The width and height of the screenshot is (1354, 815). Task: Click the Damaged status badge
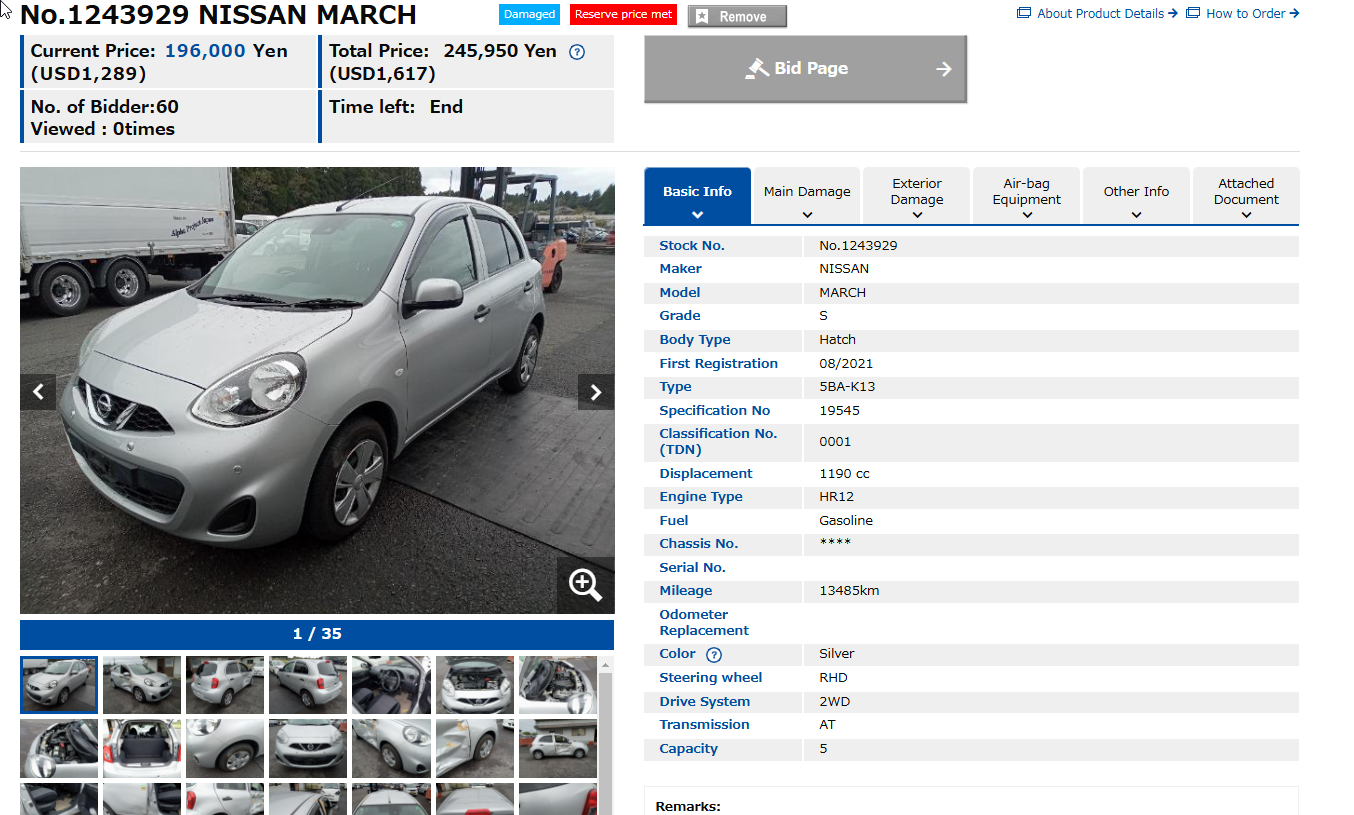click(530, 15)
